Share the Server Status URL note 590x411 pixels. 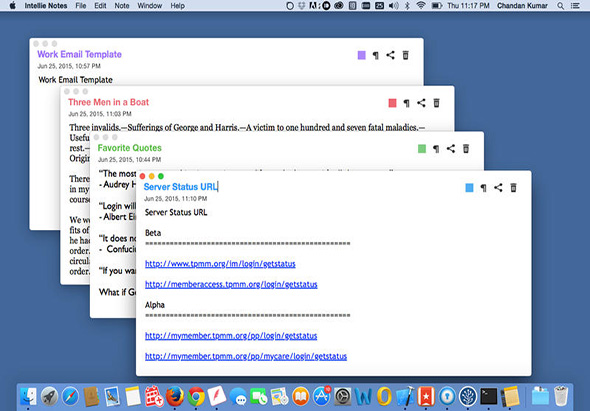click(498, 187)
